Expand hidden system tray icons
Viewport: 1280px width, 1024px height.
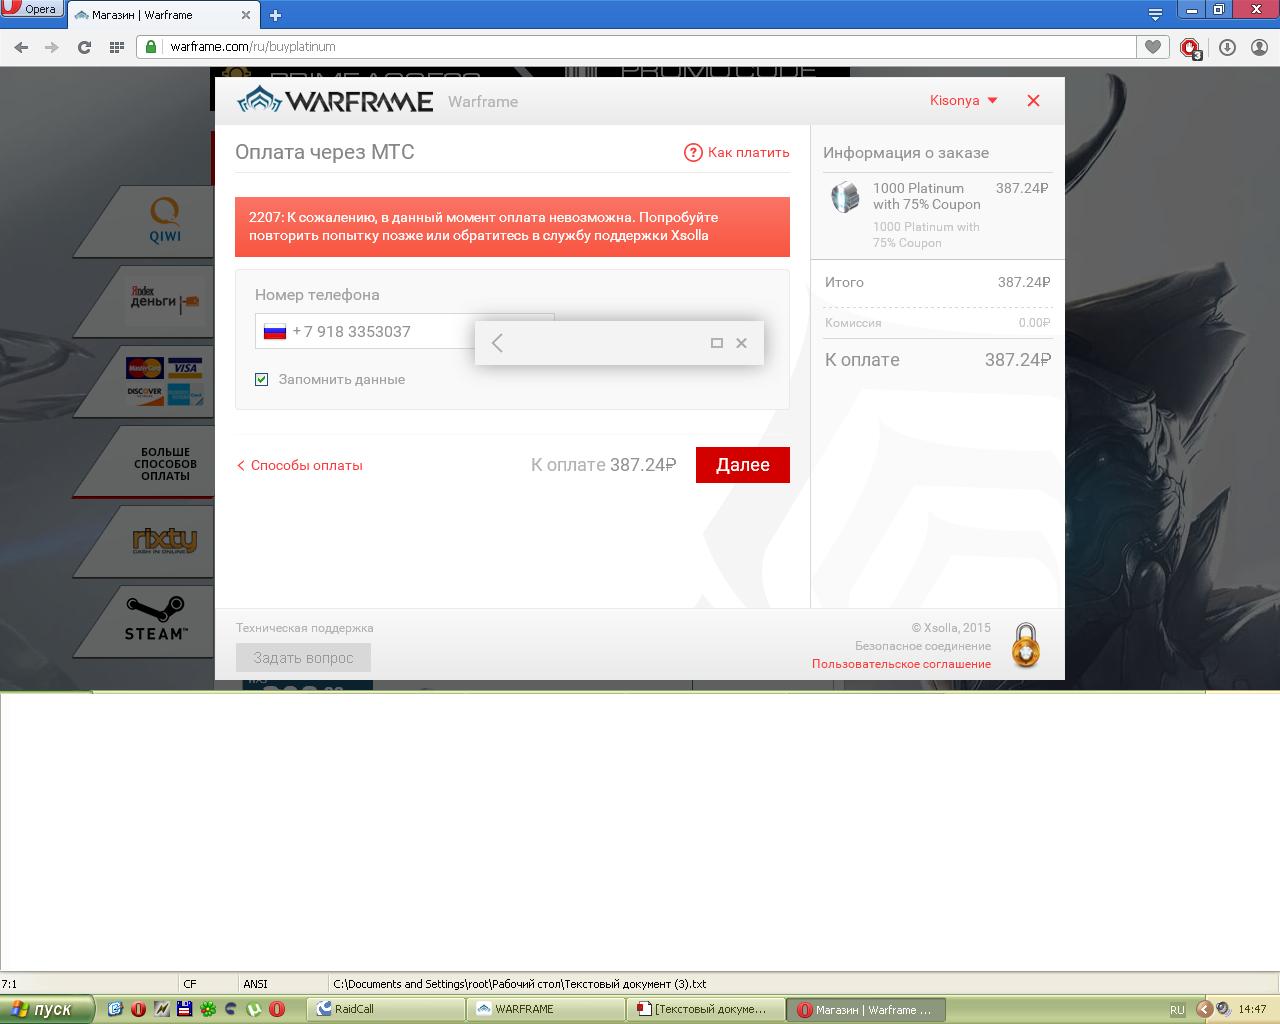click(1204, 1009)
